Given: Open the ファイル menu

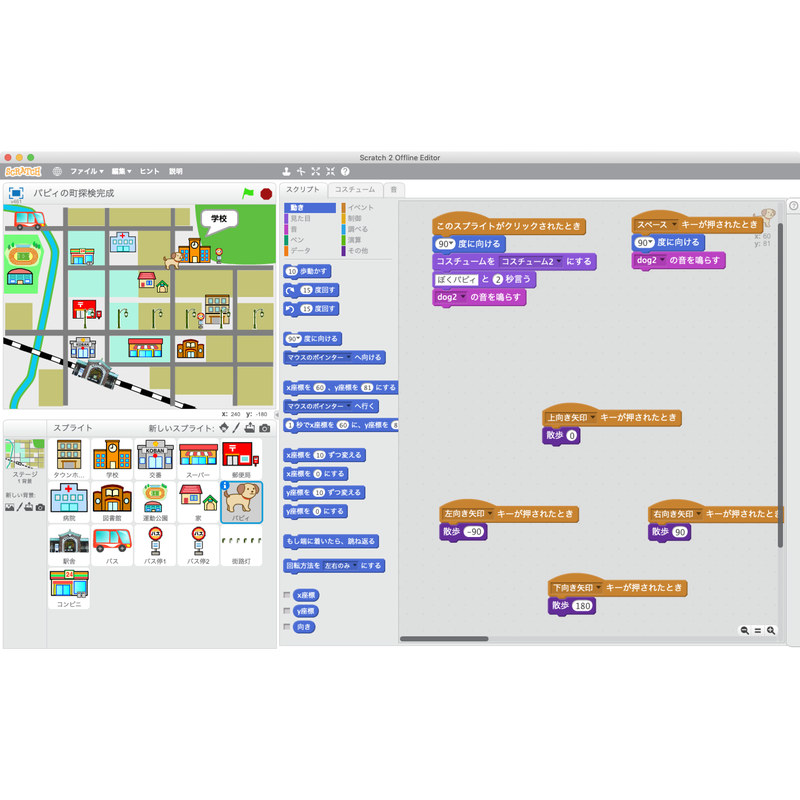Looking at the screenshot, I should tap(85, 171).
